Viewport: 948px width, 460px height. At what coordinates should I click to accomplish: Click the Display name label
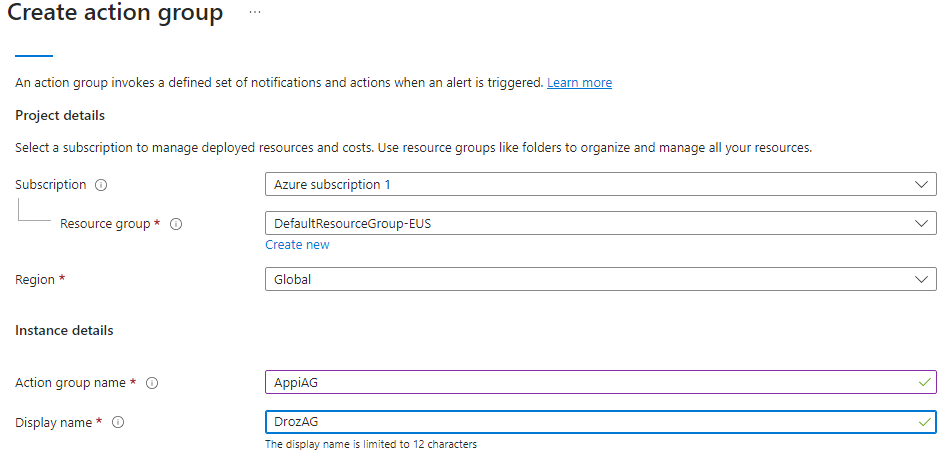point(53,423)
